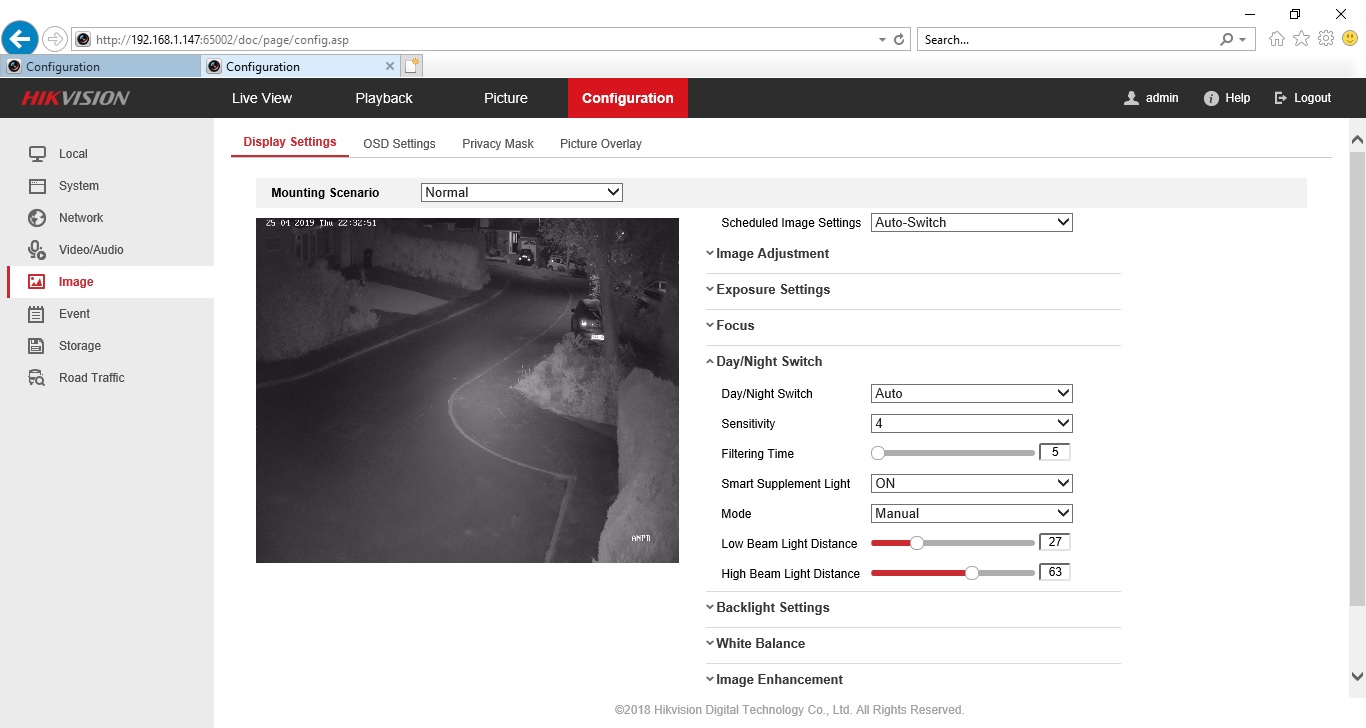Click the Local monitor icon in sidebar
Screen dimensions: 1366x728
tap(37, 154)
